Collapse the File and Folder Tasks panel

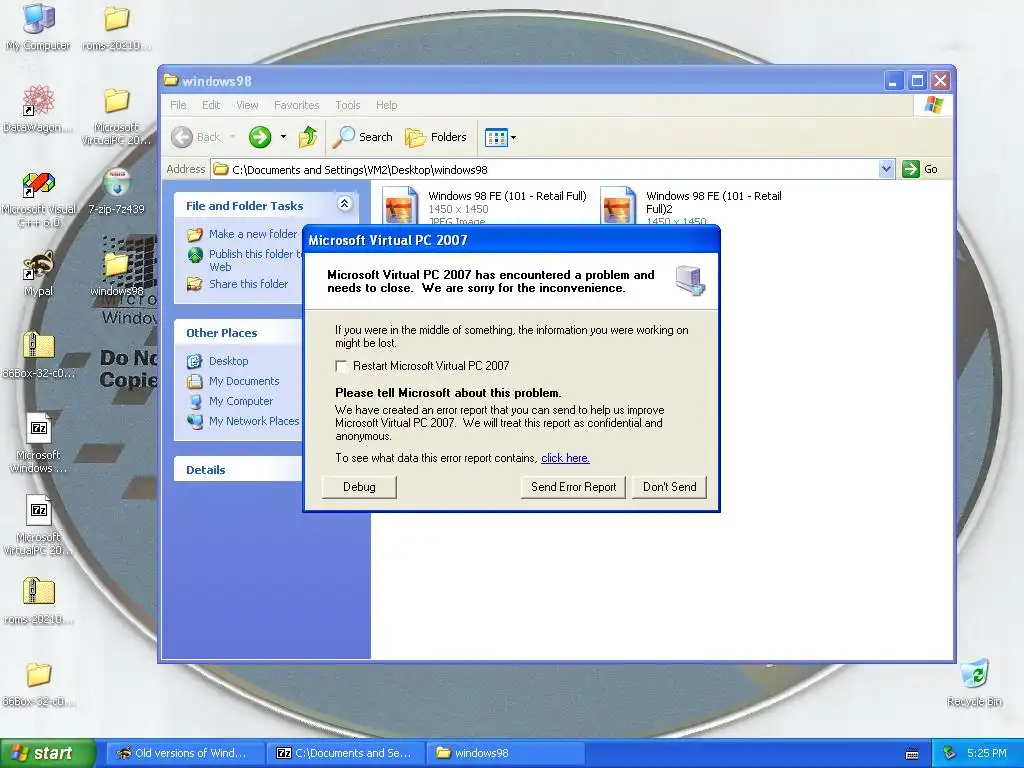tap(344, 204)
